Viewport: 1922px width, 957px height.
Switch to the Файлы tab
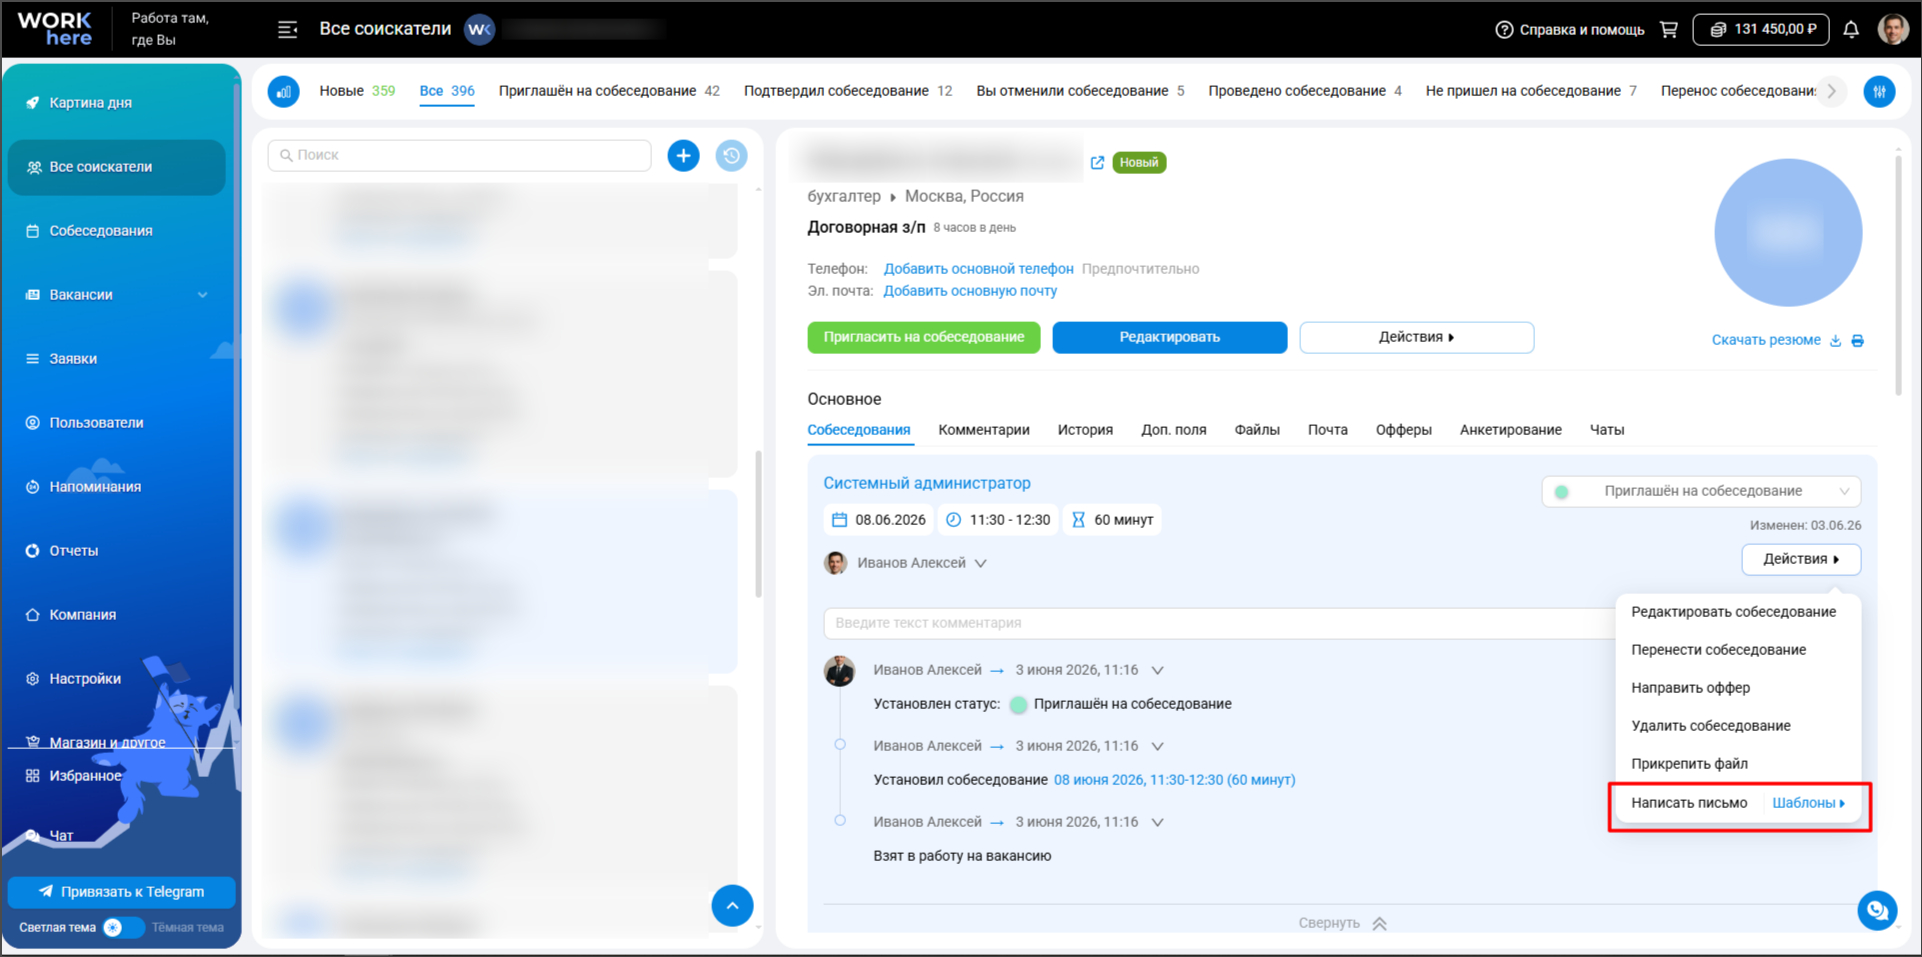[x=1257, y=430]
